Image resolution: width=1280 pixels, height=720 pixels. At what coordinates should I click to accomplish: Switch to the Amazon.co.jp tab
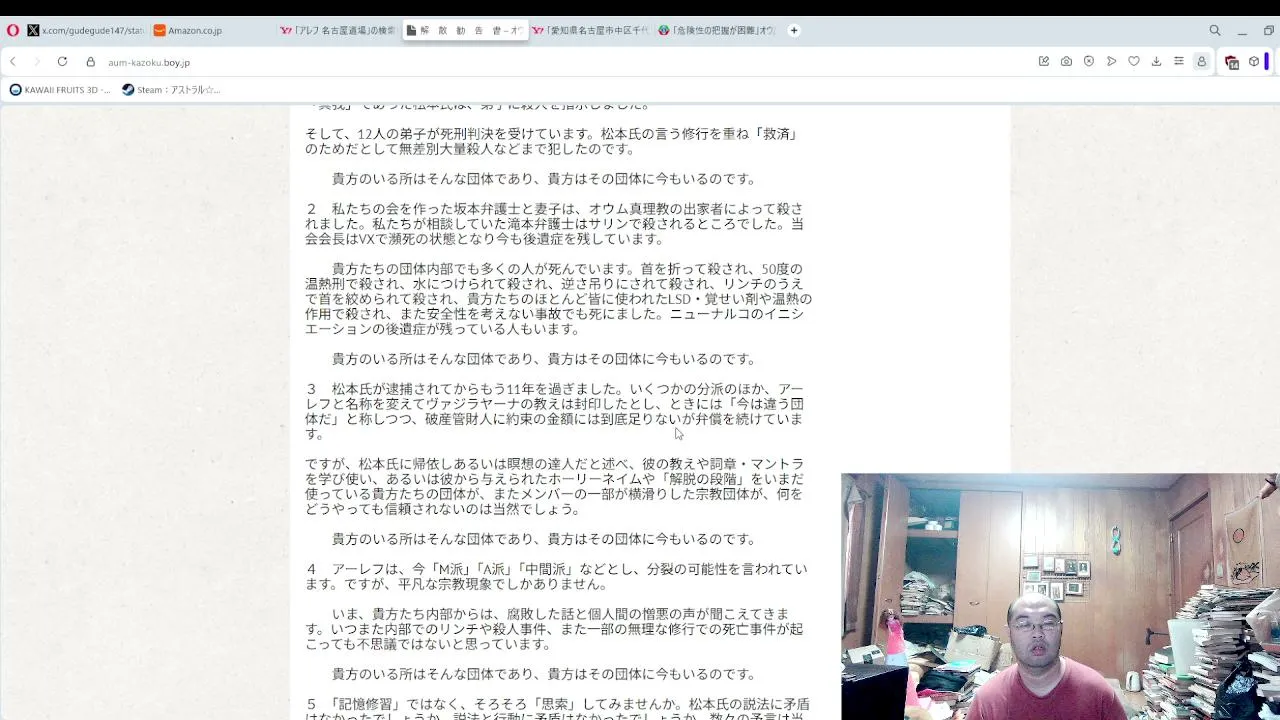click(x=212, y=31)
